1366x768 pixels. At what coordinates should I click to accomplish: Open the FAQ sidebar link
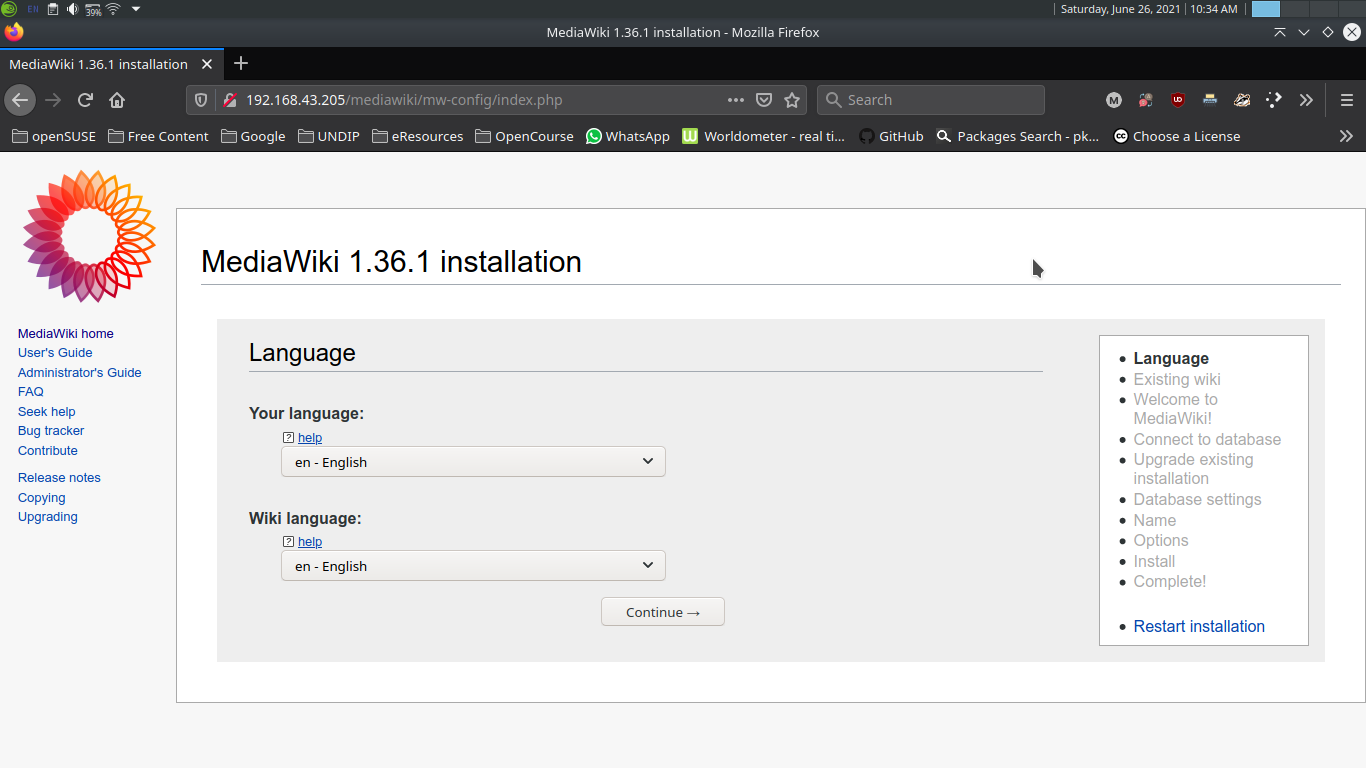(31, 392)
